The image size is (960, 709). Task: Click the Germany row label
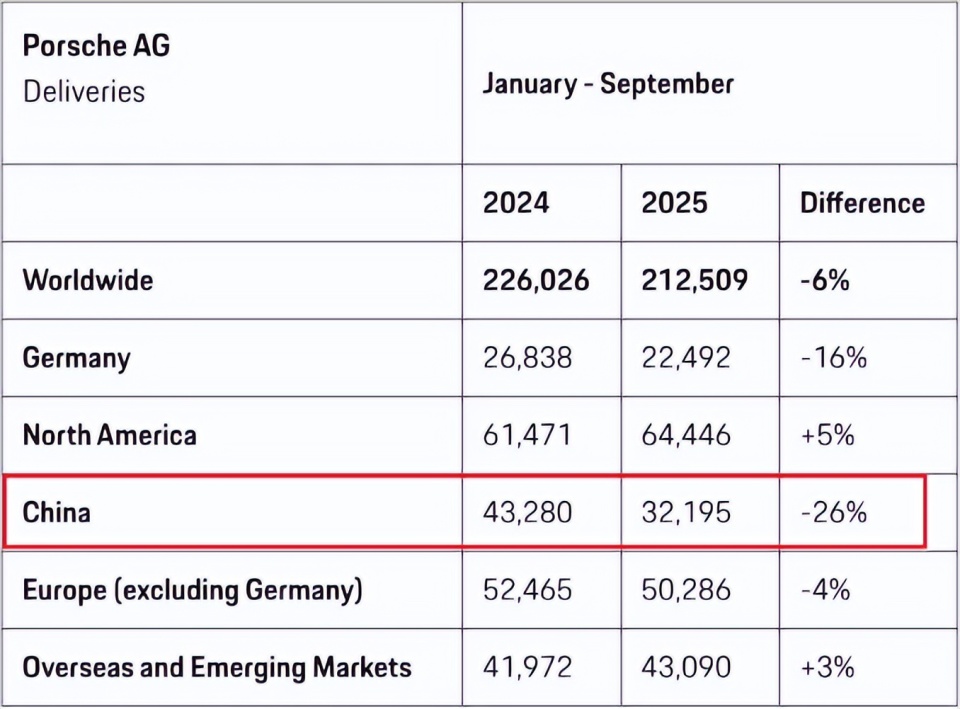tap(76, 357)
